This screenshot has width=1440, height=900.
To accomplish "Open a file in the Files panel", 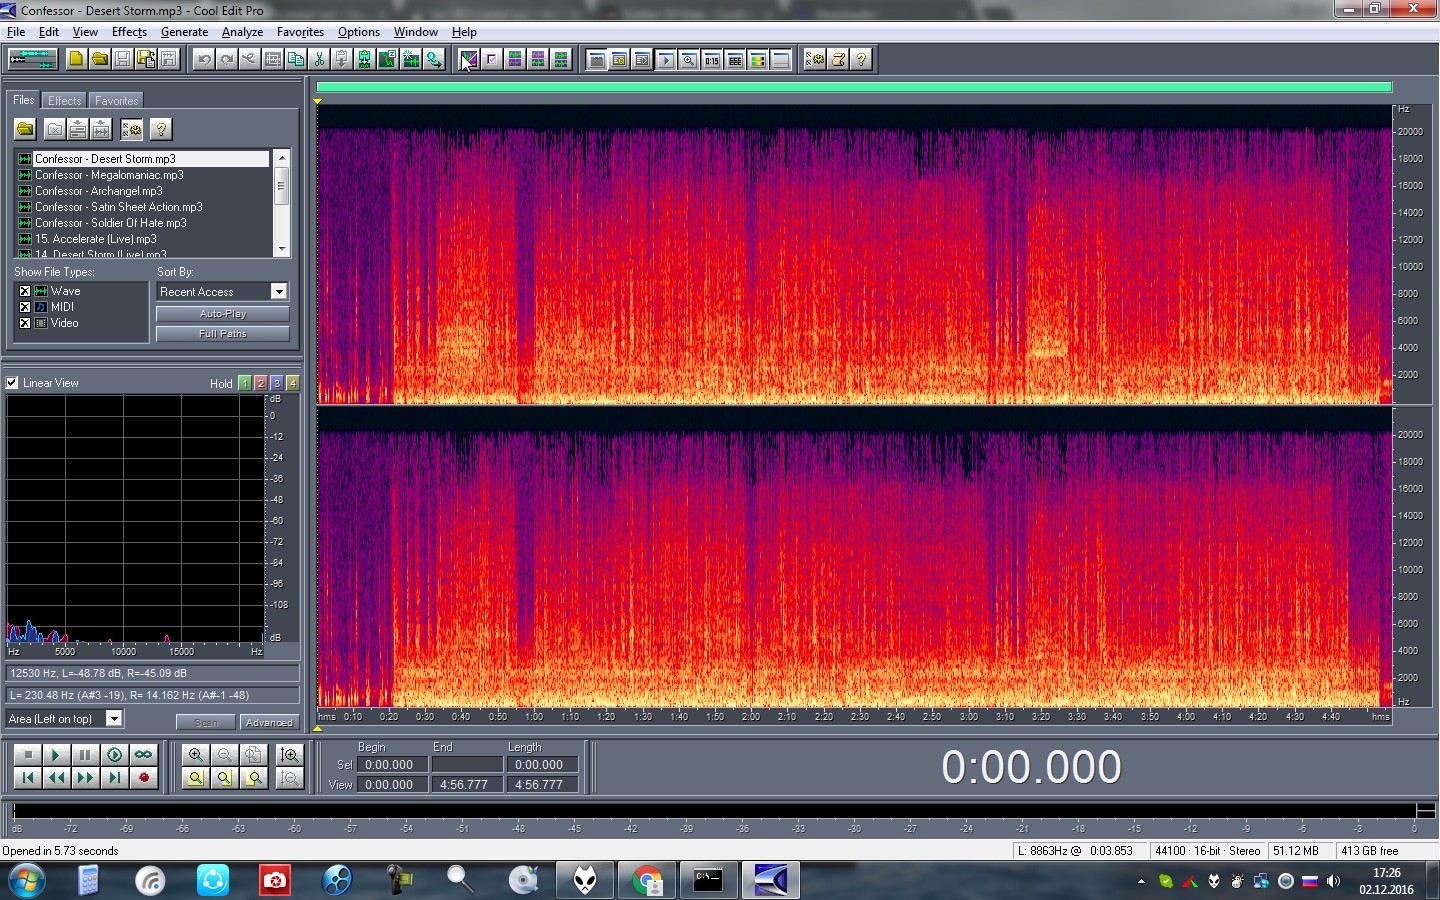I will (25, 129).
